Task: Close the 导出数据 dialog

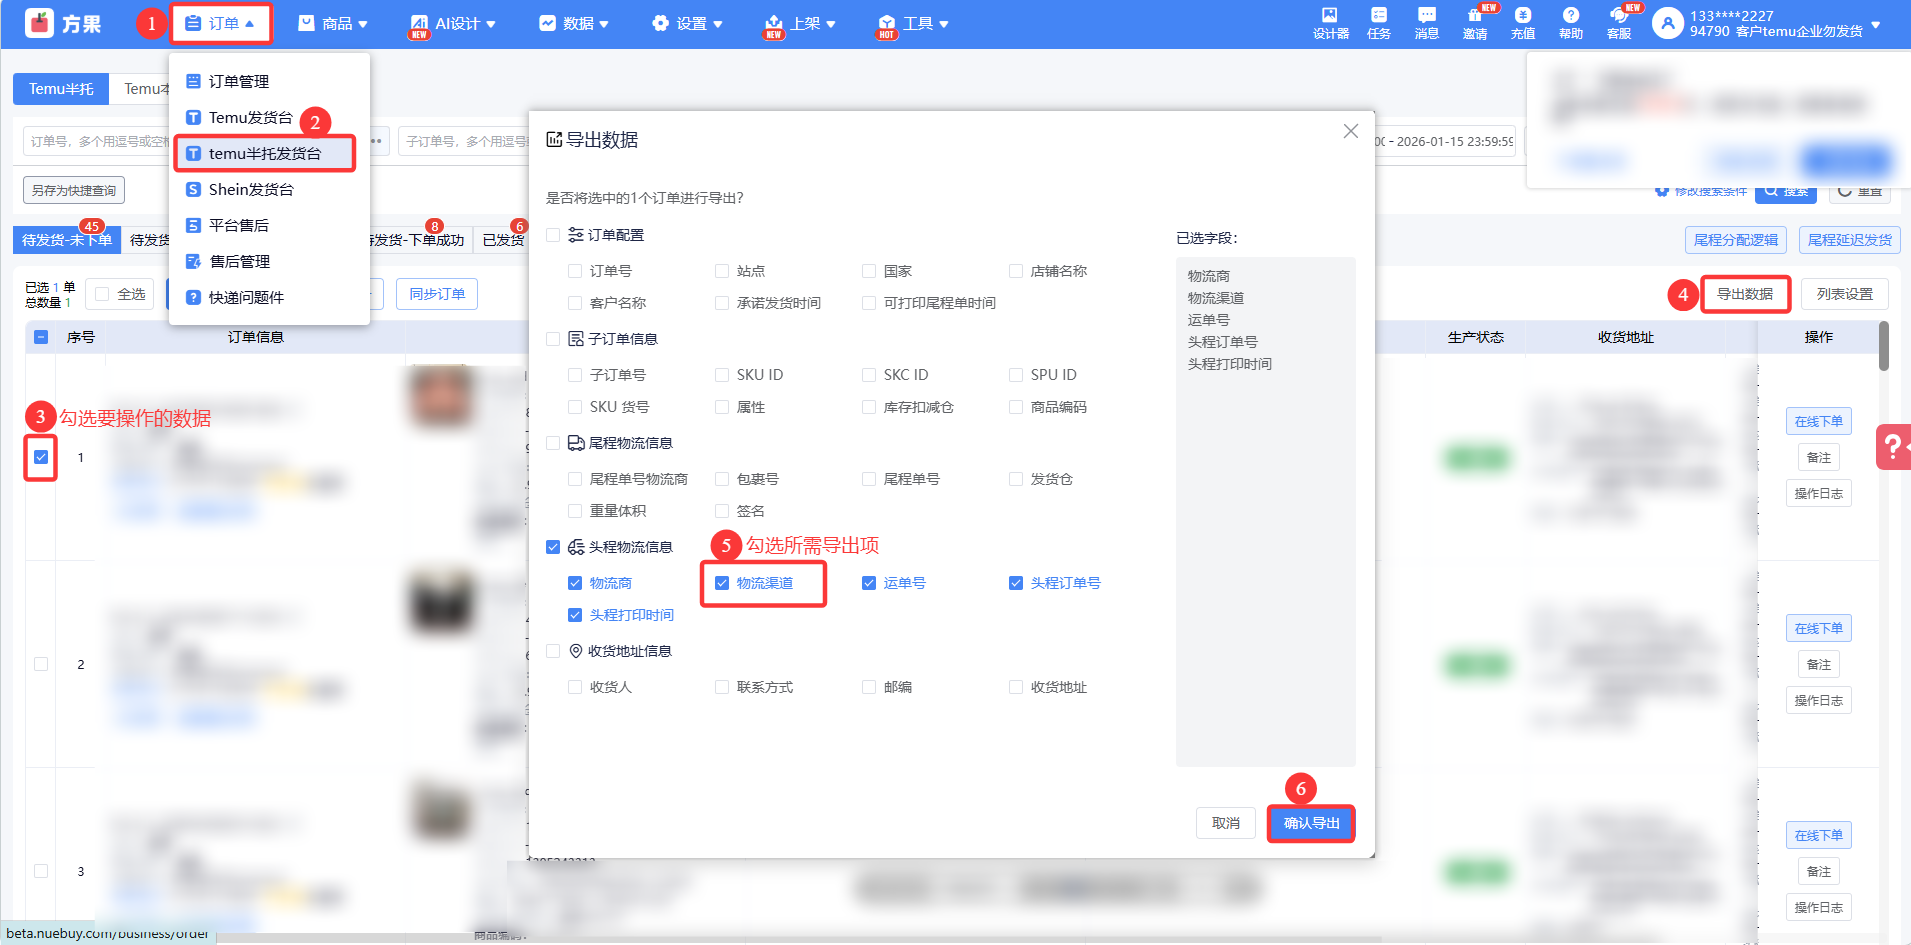Action: coord(1350,131)
